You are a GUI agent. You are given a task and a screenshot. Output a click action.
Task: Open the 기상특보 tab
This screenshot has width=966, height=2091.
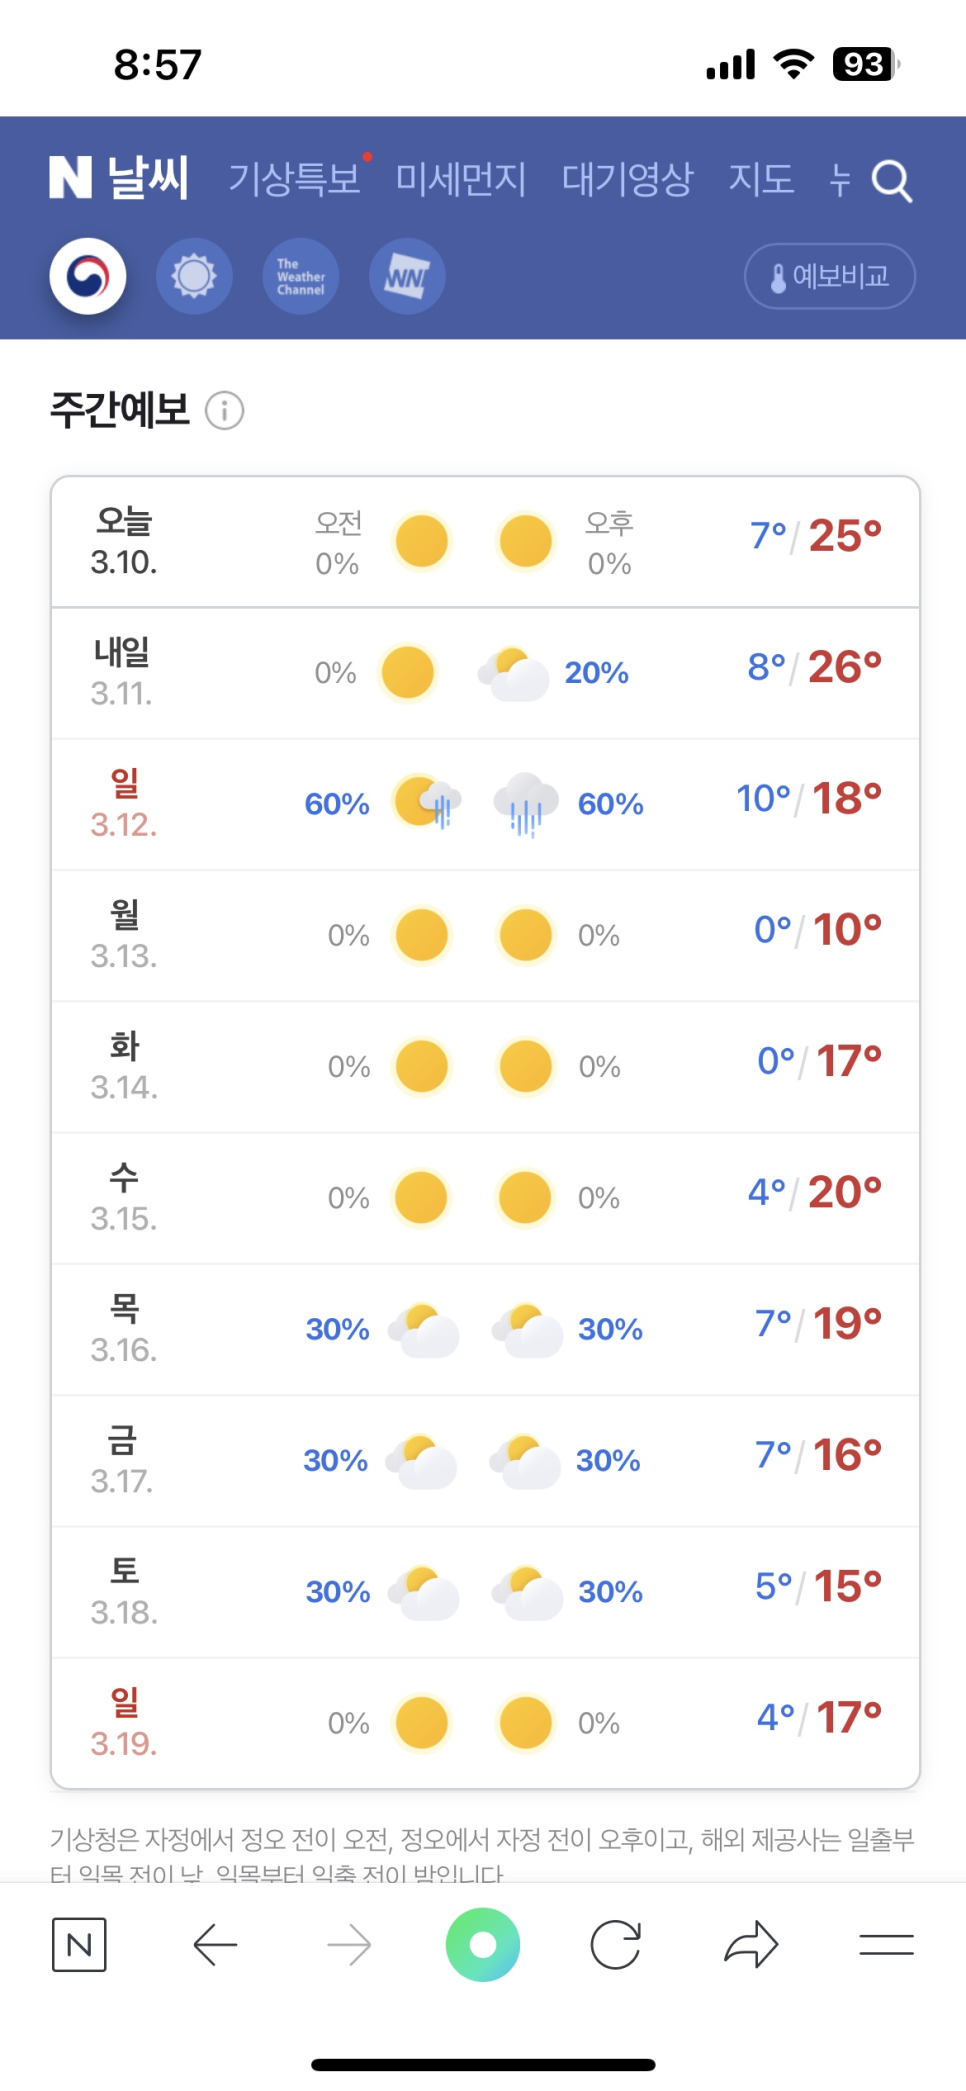pos(294,179)
